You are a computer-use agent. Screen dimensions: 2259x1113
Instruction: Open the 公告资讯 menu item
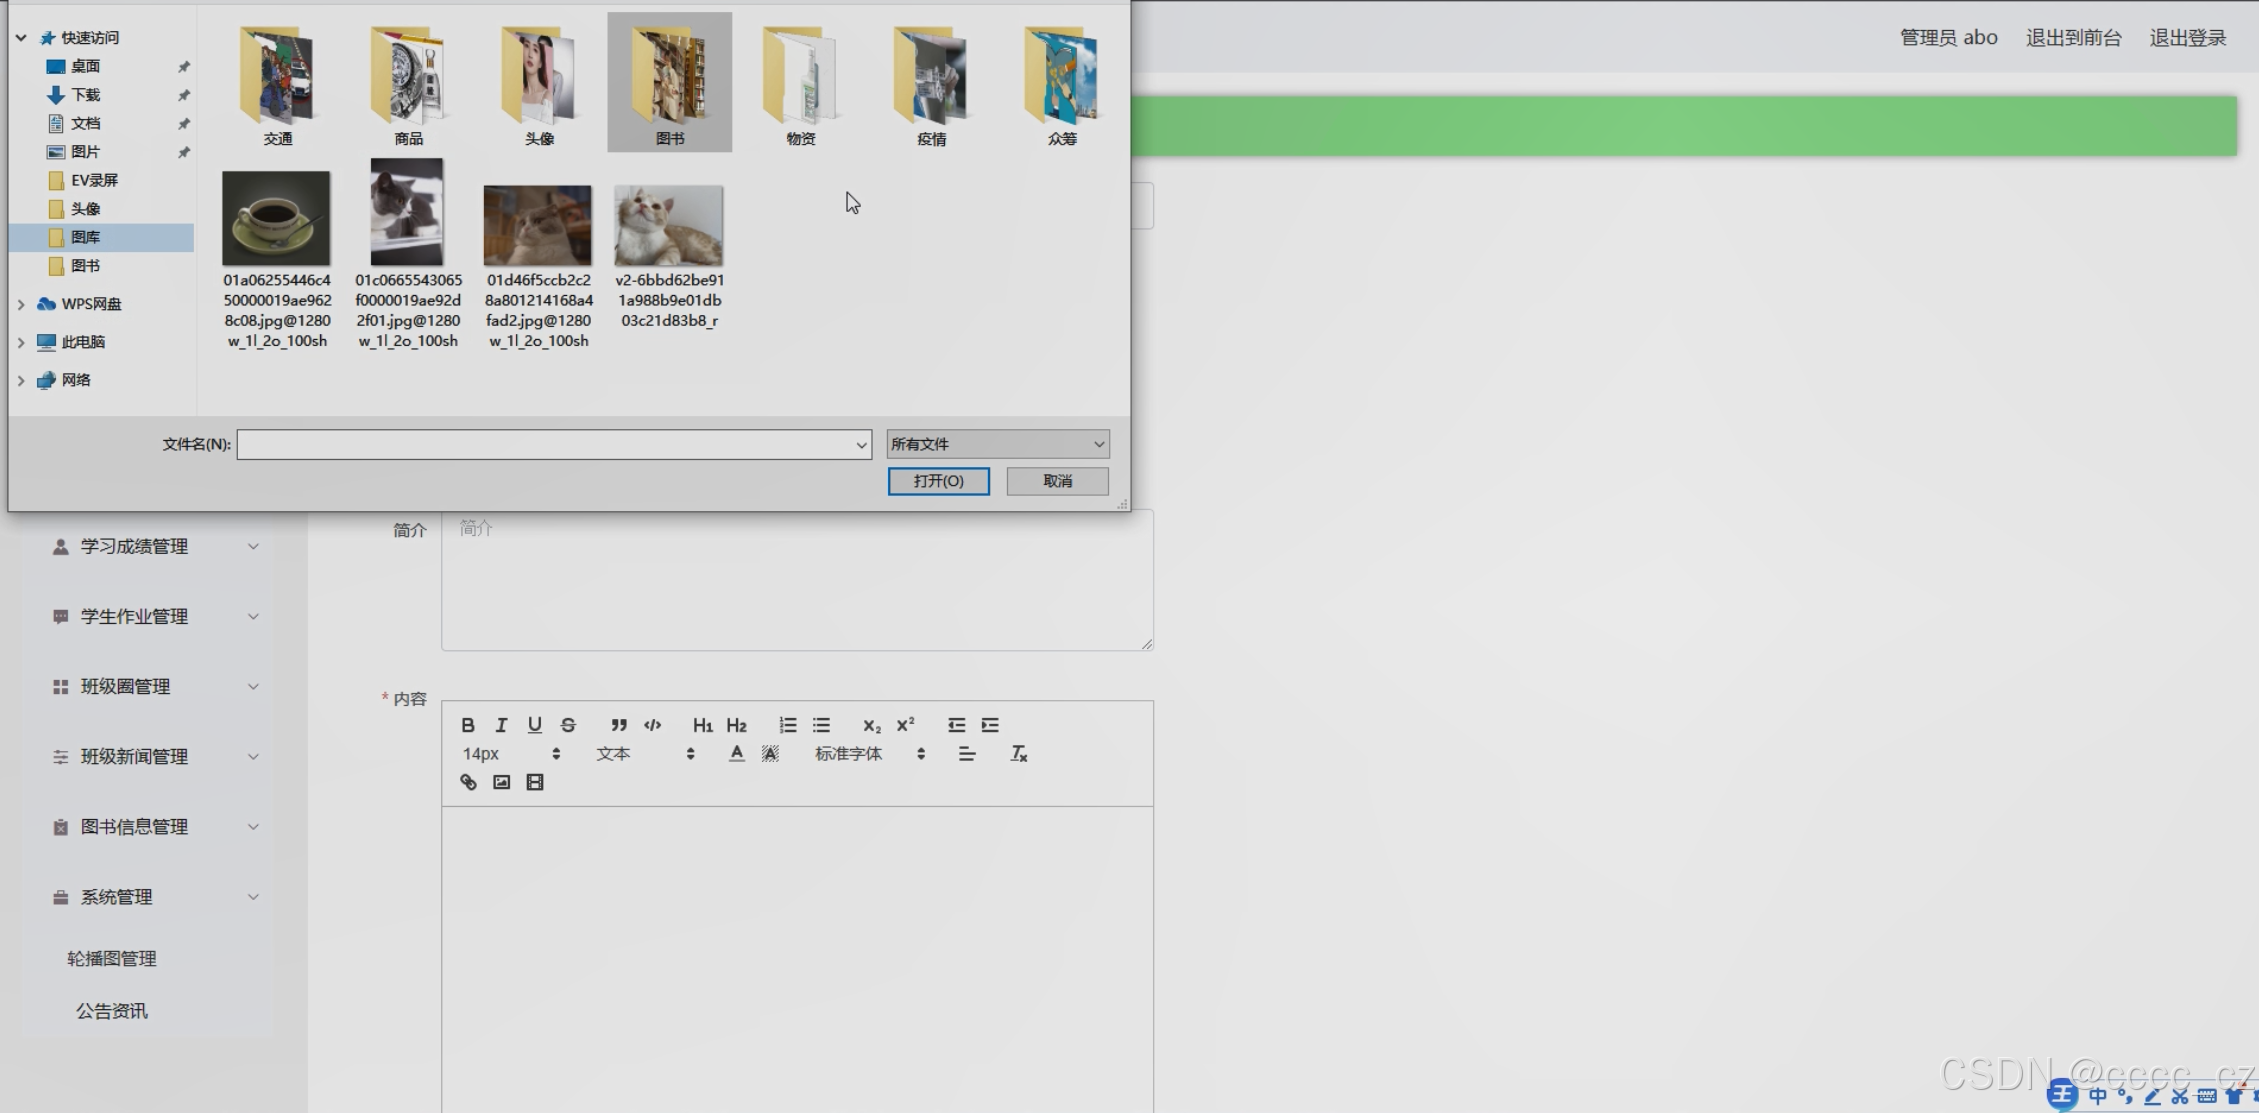112,1011
